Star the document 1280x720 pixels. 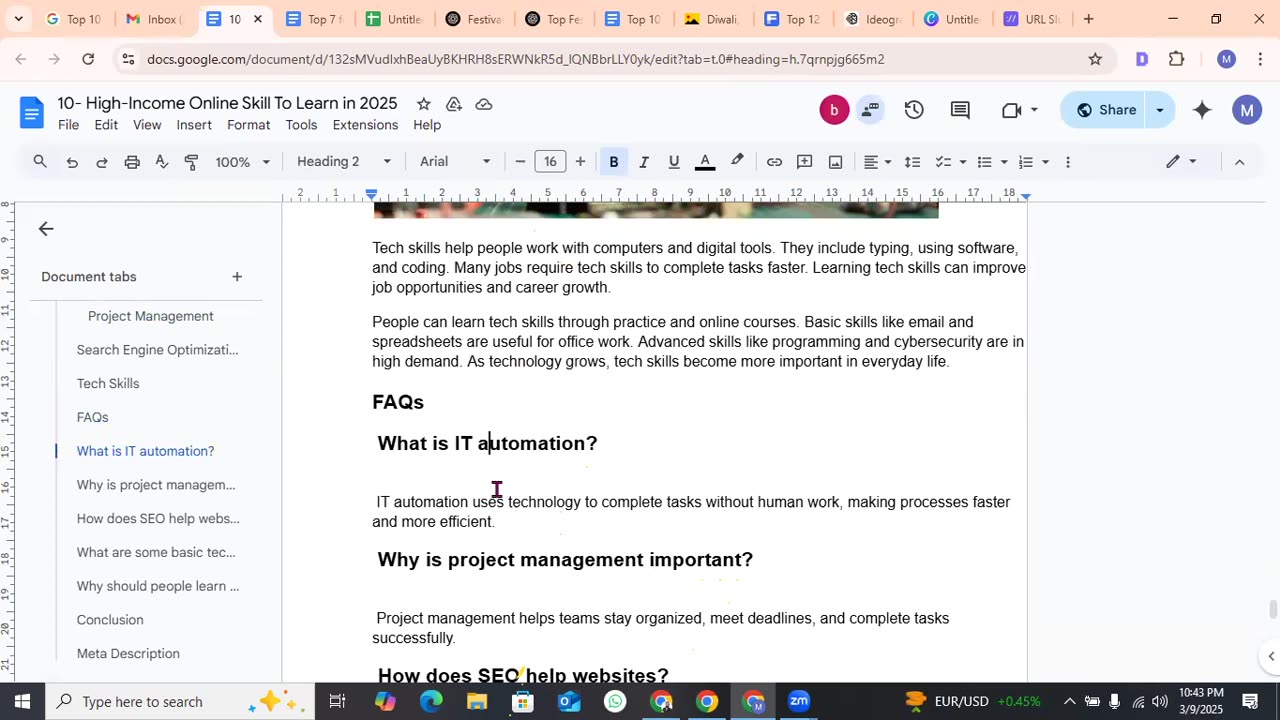click(x=424, y=104)
